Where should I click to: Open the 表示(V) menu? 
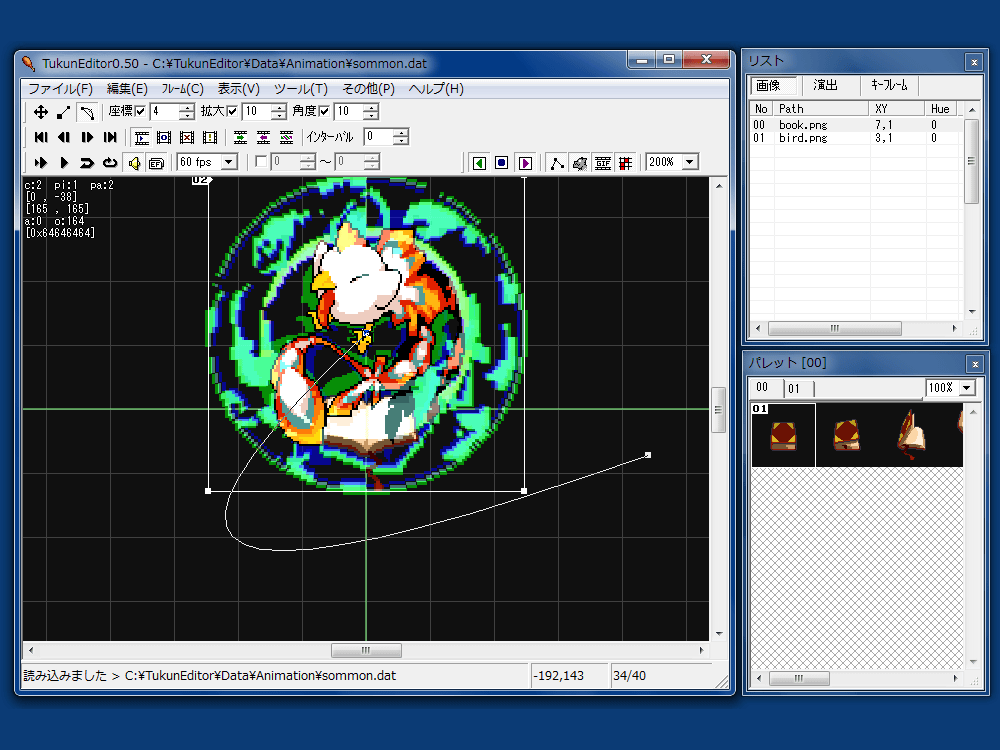click(x=239, y=89)
